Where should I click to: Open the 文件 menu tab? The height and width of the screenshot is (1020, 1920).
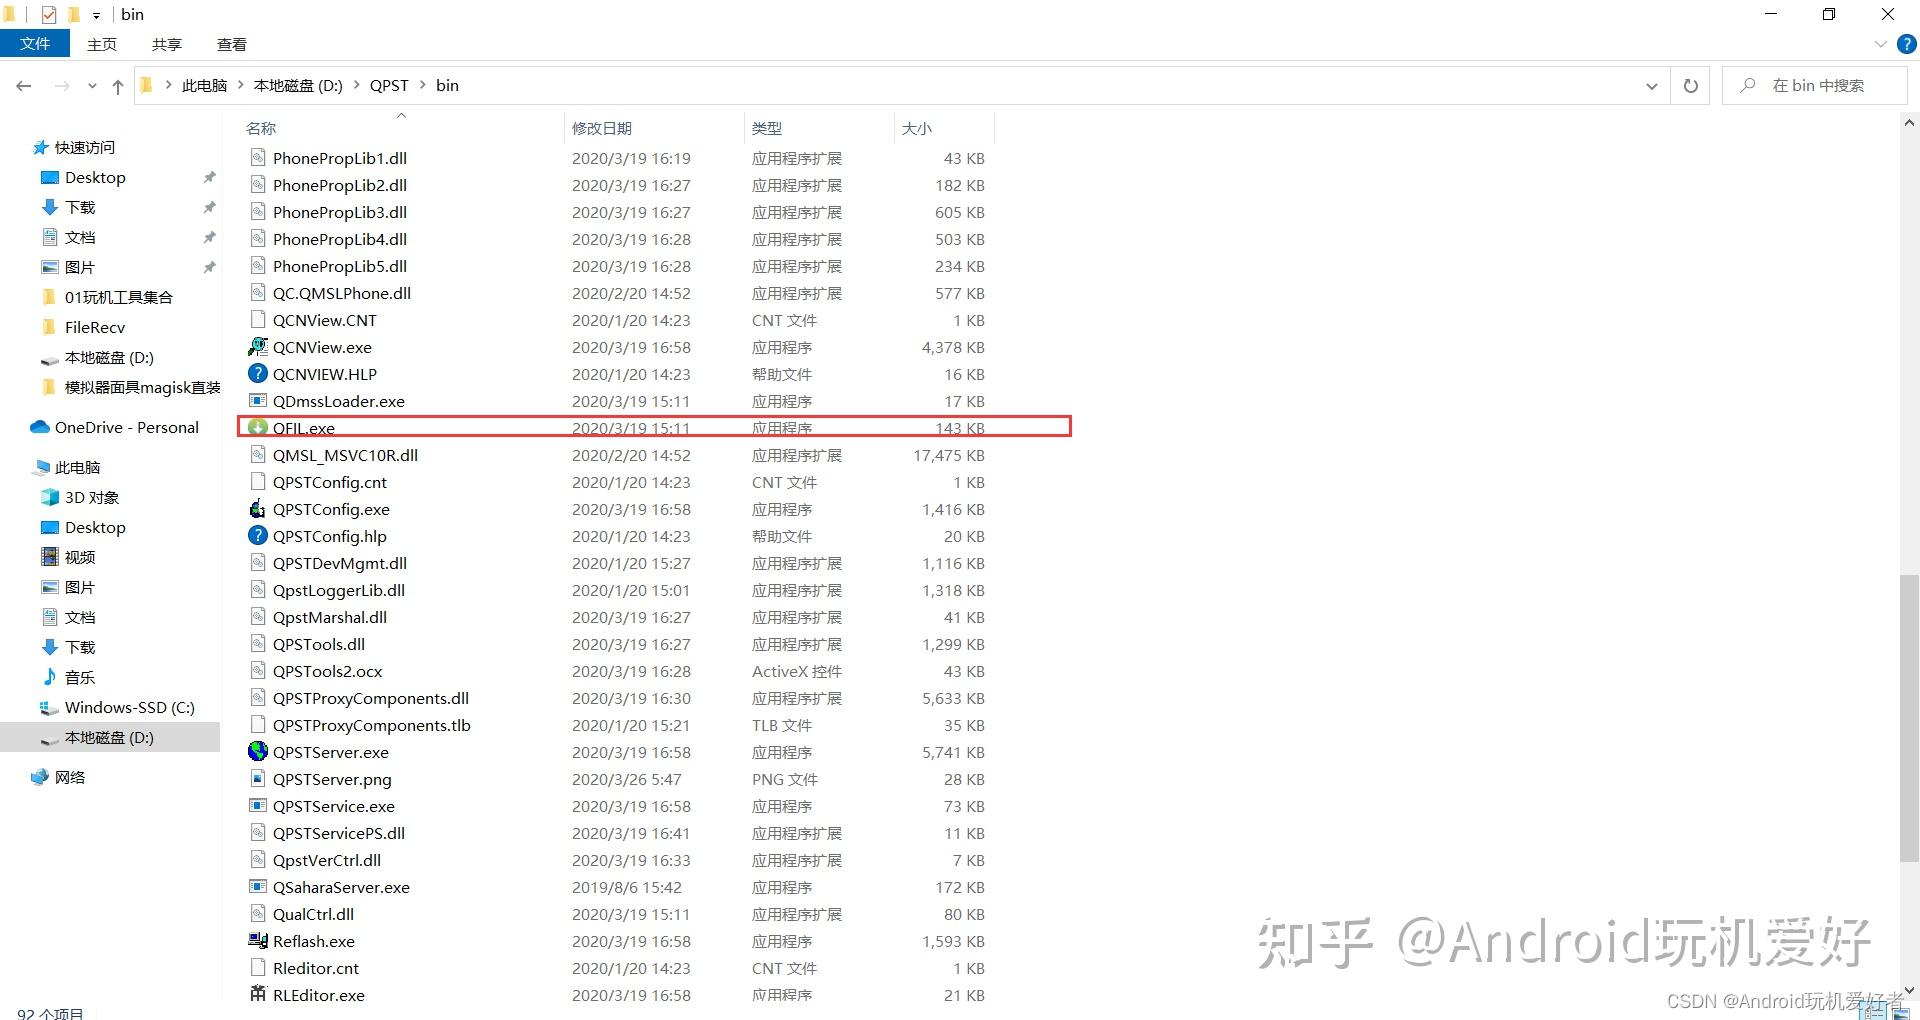[x=35, y=44]
